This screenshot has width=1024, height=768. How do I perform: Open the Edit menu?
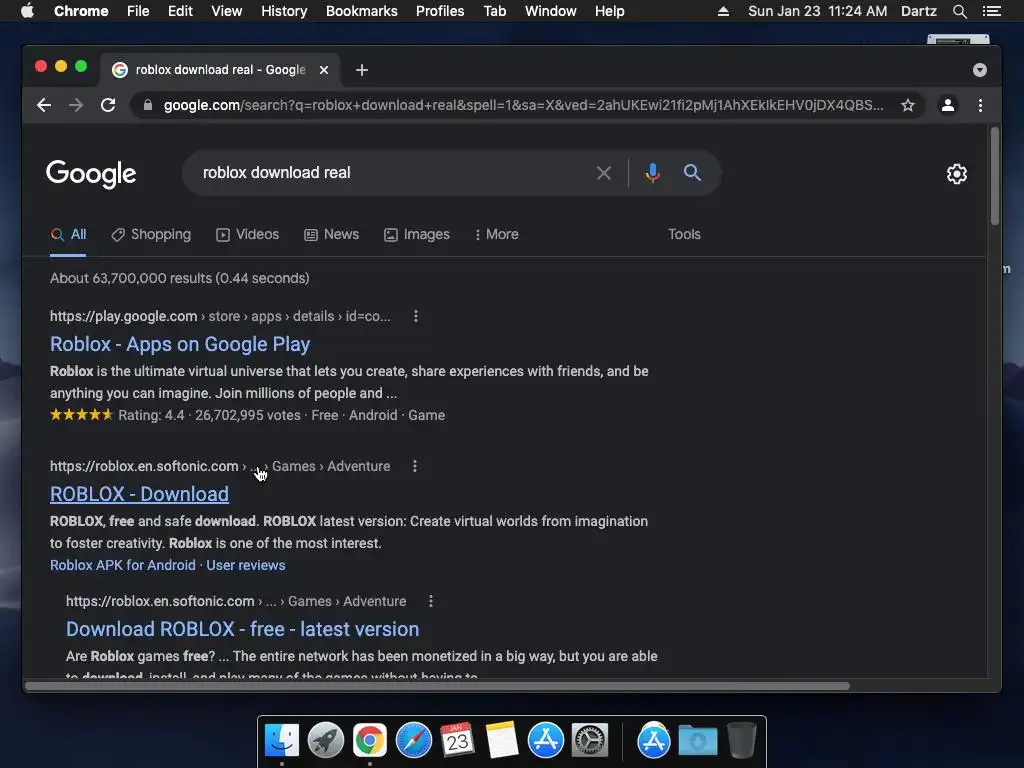pyautogui.click(x=180, y=11)
